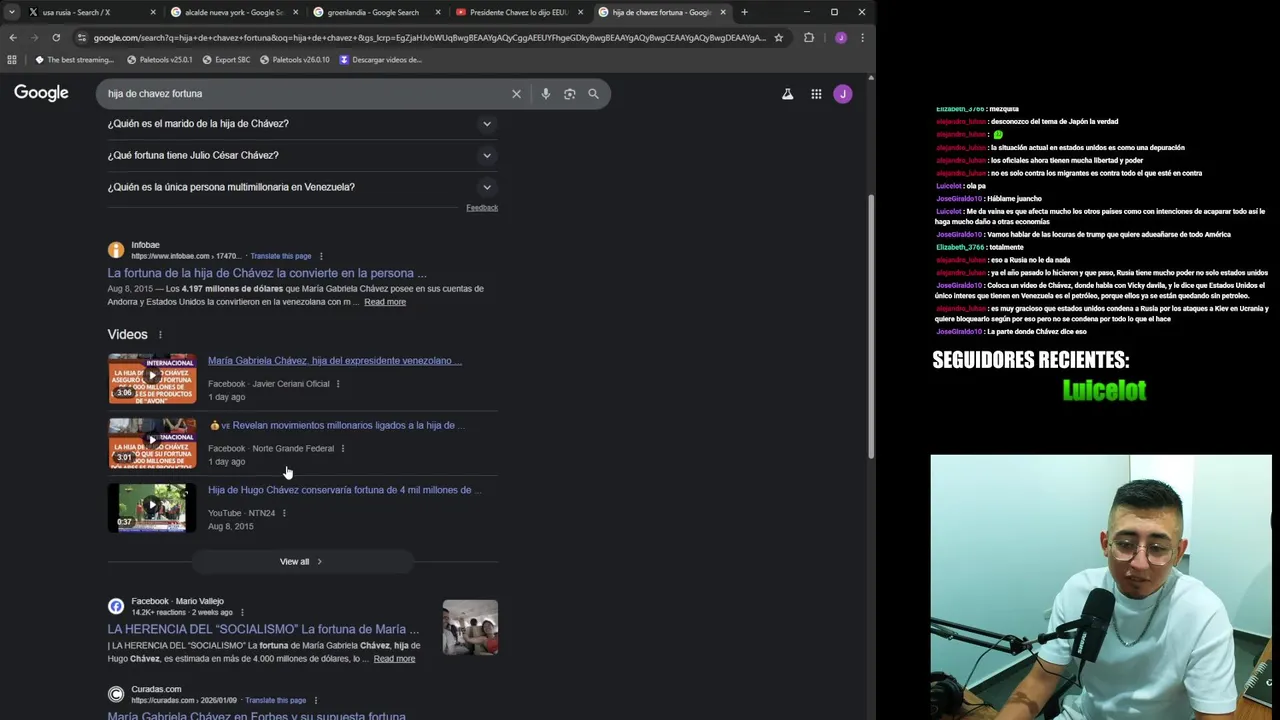Image resolution: width=1280 pixels, height=720 pixels.
Task: Open the bookmarks bar apps grid
Action: coord(12,60)
